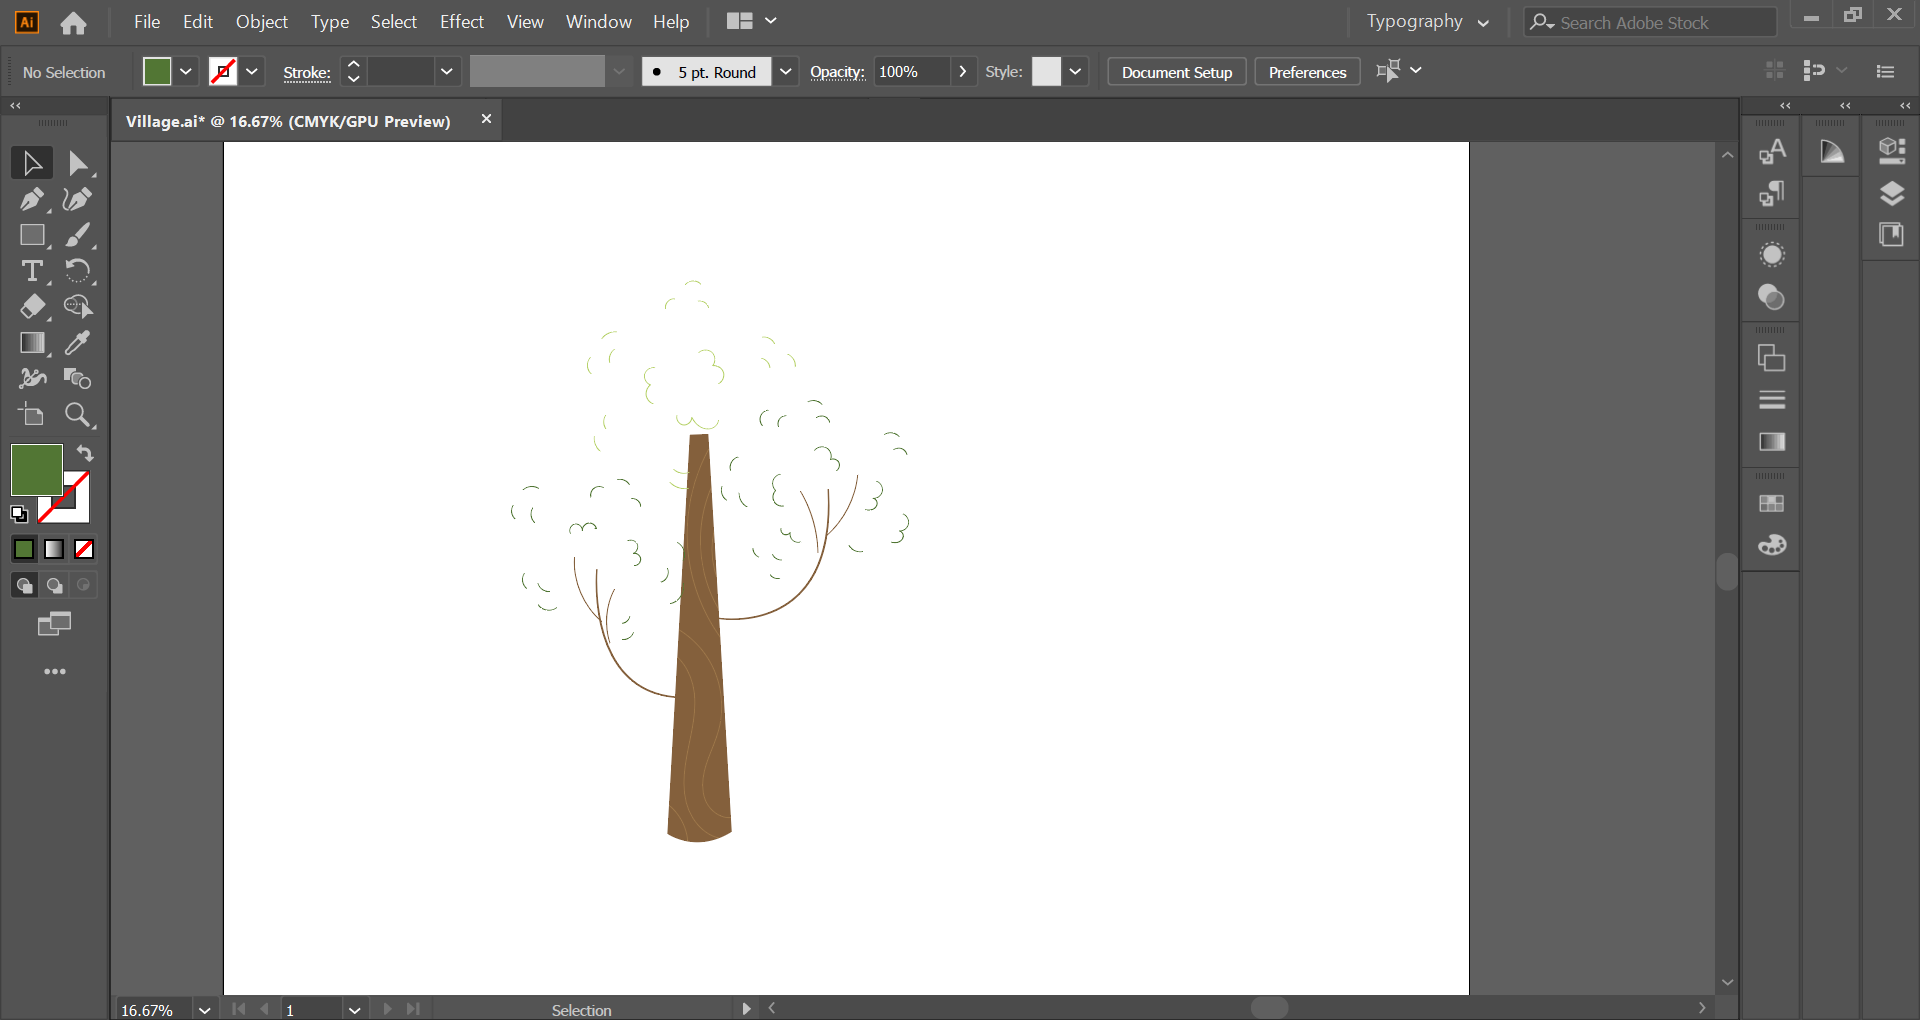Open stroke color dropdown arrow

click(x=252, y=72)
